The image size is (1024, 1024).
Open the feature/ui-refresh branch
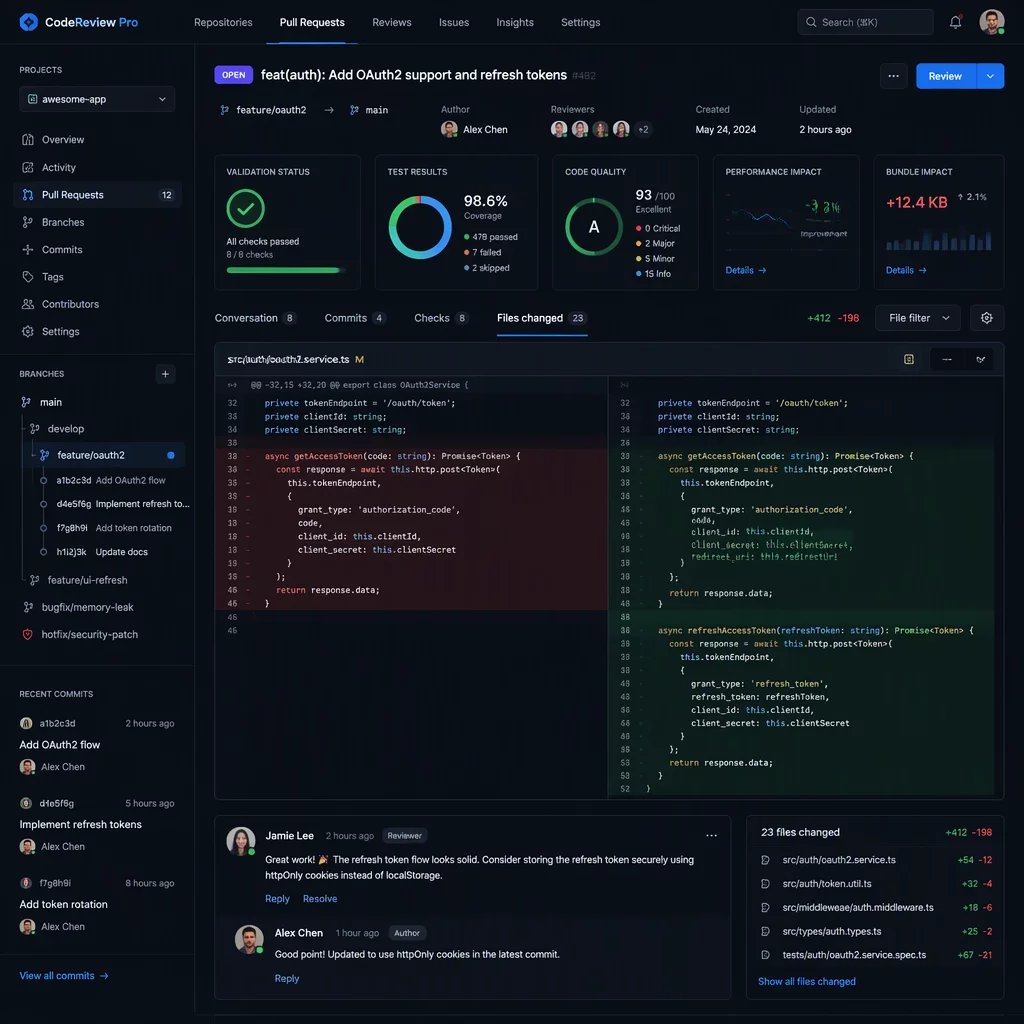coord(88,580)
